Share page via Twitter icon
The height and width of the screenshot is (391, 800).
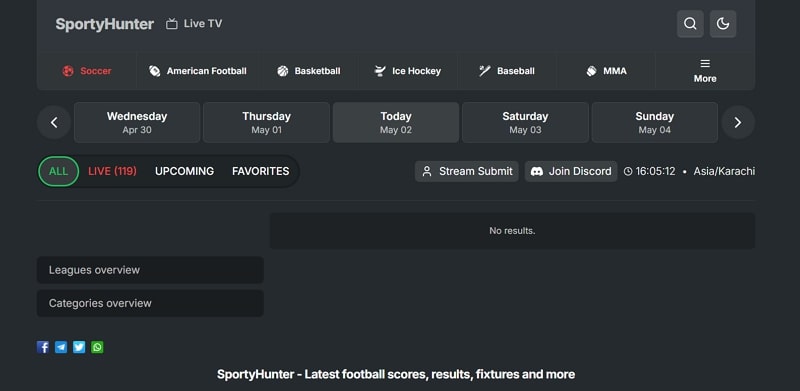coord(79,347)
